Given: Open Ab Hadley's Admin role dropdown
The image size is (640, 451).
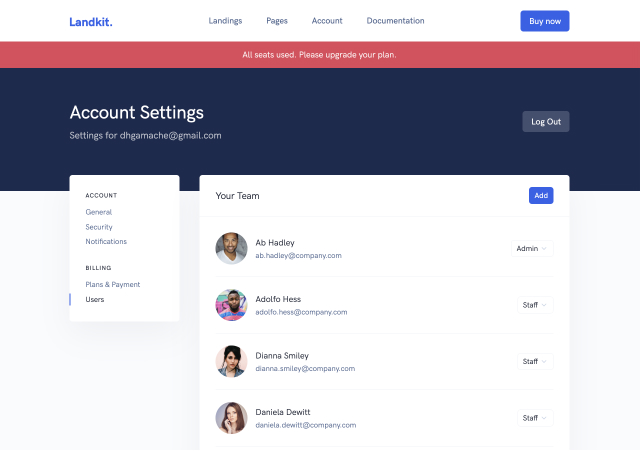Looking at the screenshot, I should pos(531,248).
